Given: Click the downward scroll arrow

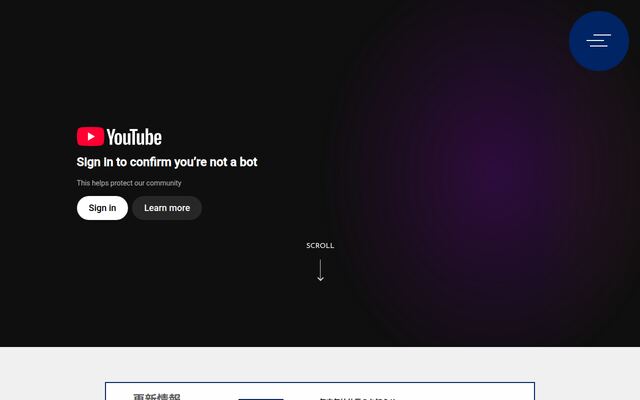Looking at the screenshot, I should click(x=320, y=270).
